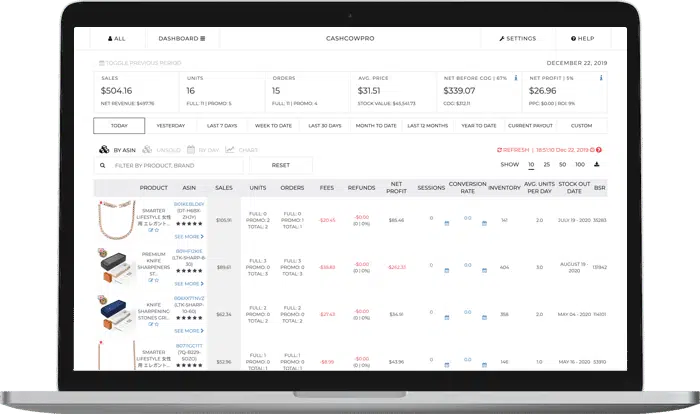Sort table by UNITS column header
Image resolution: width=700 pixels, height=414 pixels.
tap(258, 188)
